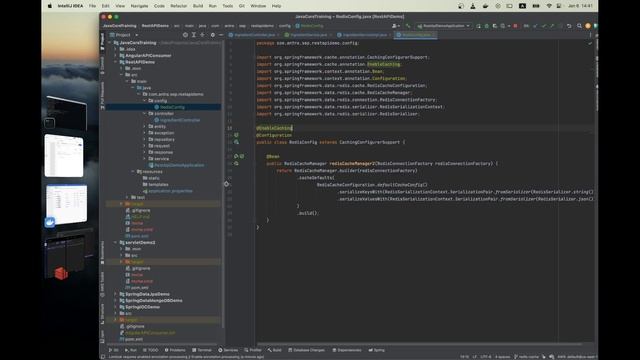Open the File menu
Viewport: 640px width, 360px height.
coord(92,6)
